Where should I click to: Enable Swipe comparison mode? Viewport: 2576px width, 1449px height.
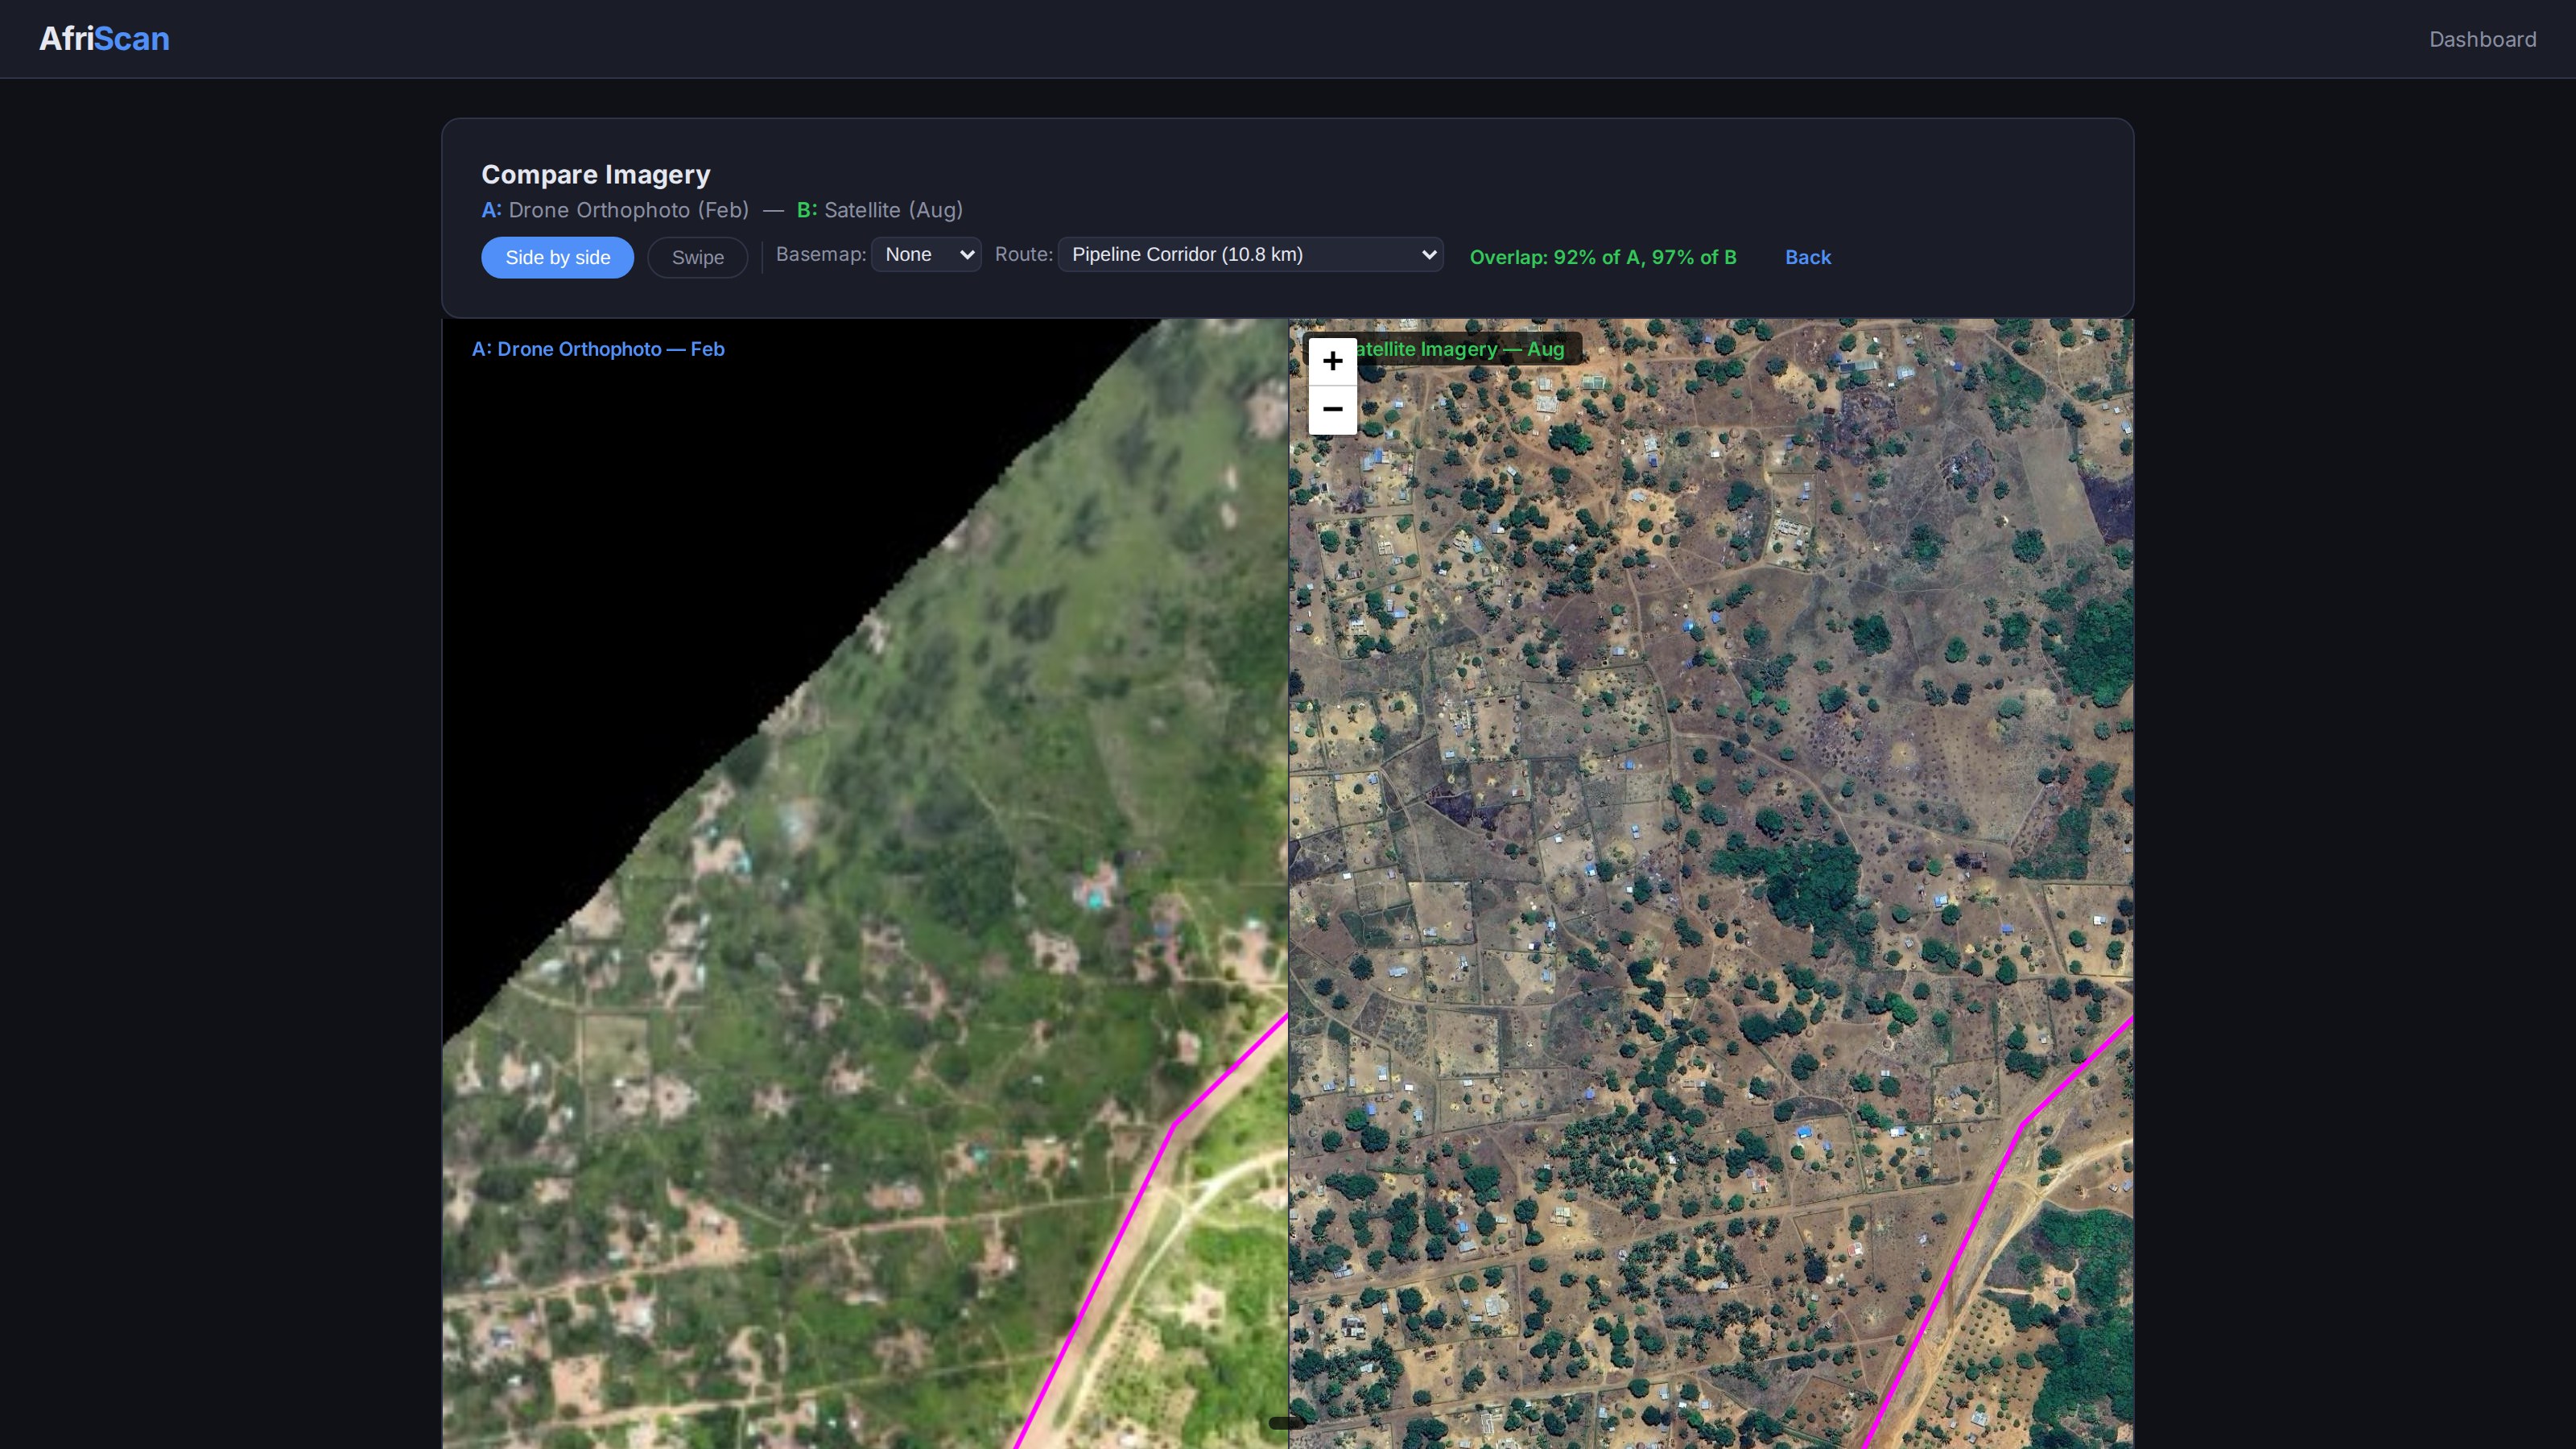(697, 257)
